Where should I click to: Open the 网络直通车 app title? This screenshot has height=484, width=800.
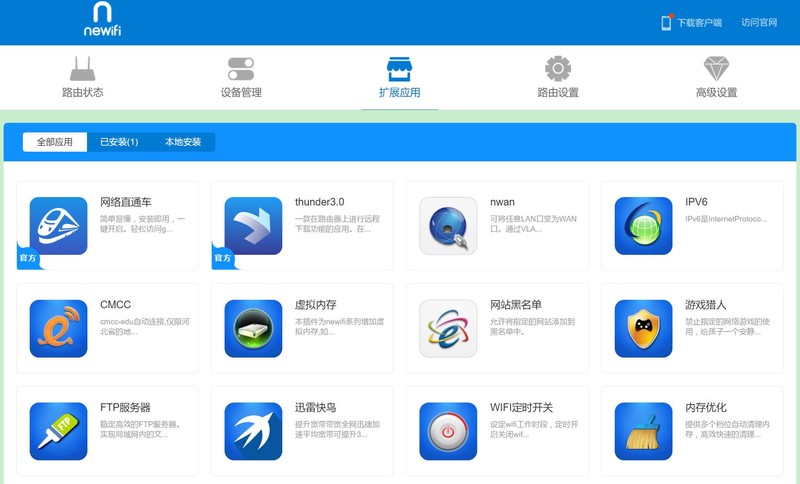click(x=126, y=202)
